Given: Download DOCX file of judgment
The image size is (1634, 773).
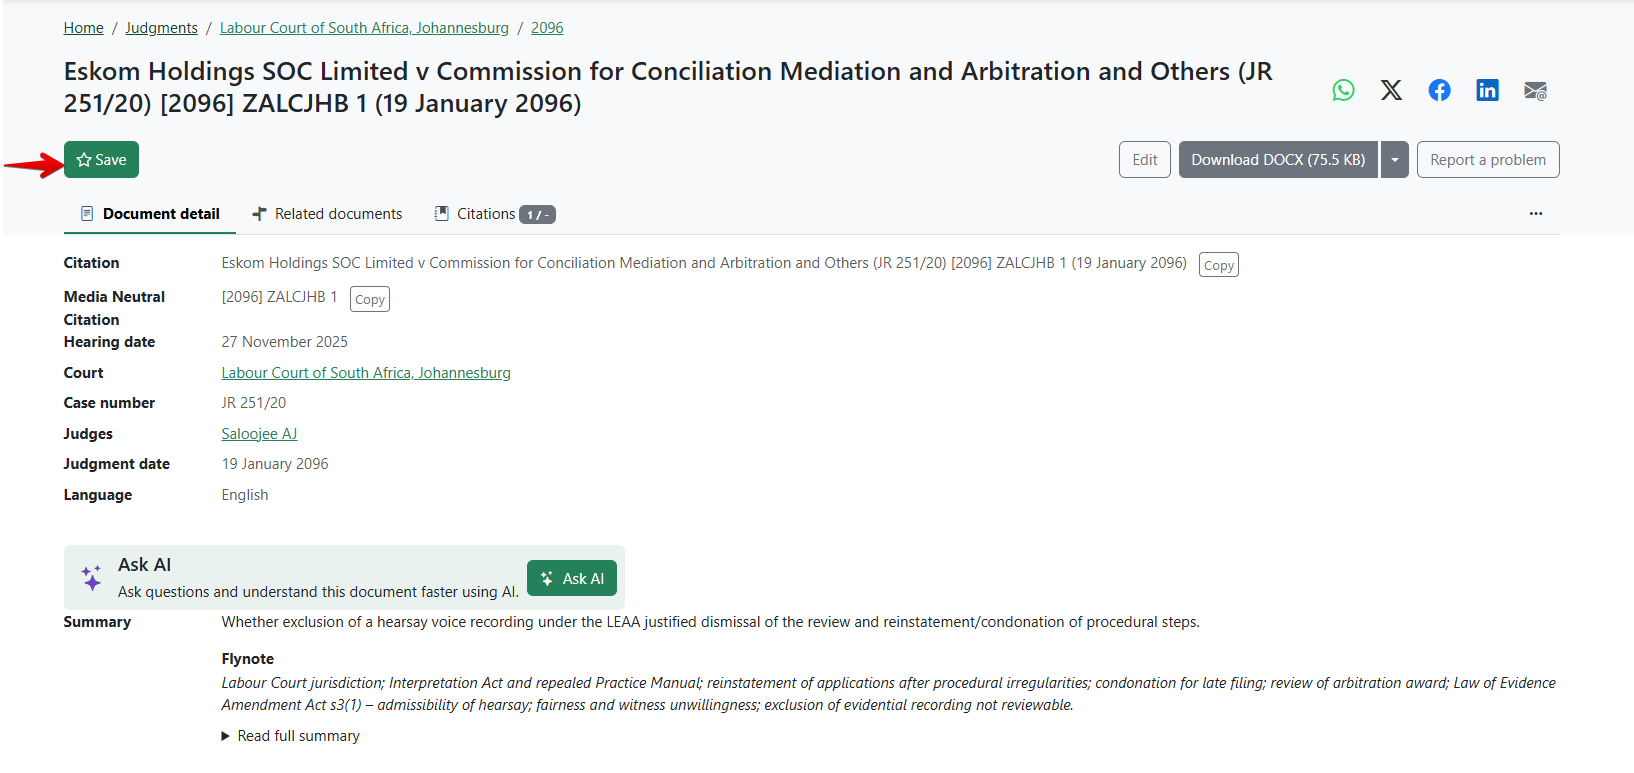Looking at the screenshot, I should pos(1278,160).
